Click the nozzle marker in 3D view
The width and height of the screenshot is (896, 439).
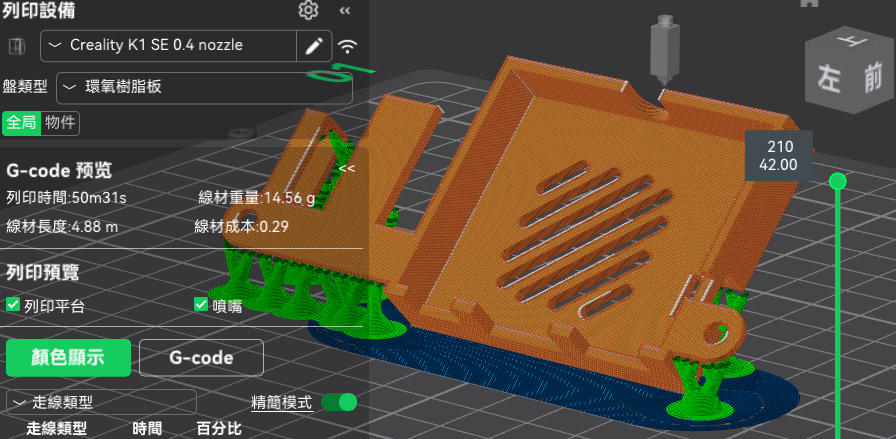click(663, 50)
